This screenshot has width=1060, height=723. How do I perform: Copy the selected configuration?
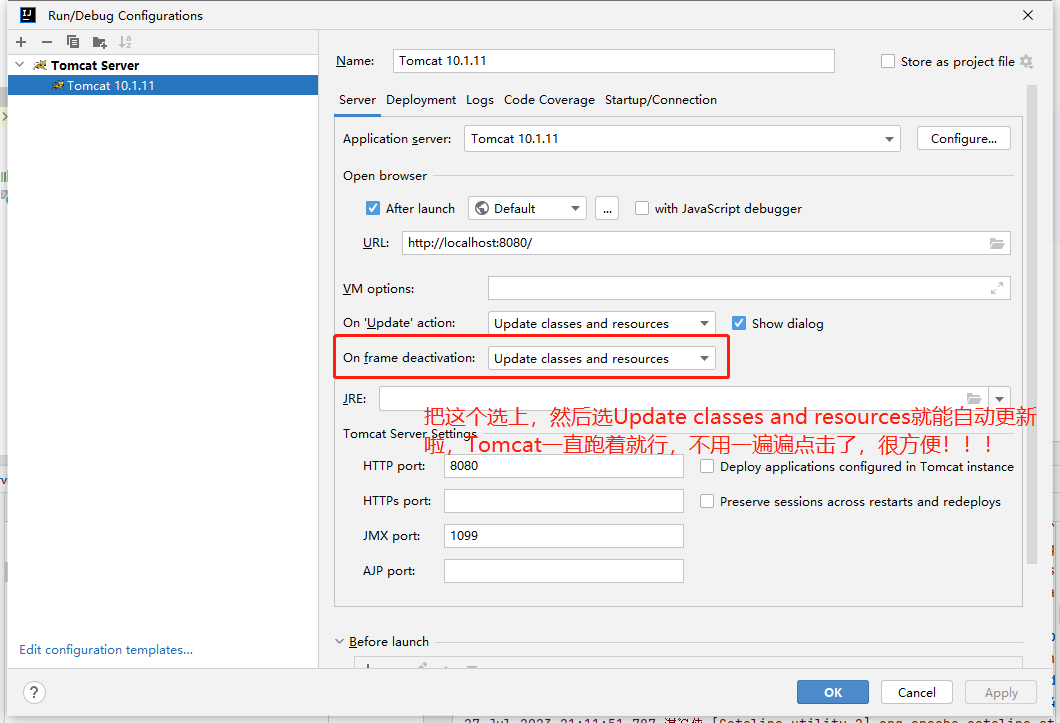pyautogui.click(x=73, y=42)
